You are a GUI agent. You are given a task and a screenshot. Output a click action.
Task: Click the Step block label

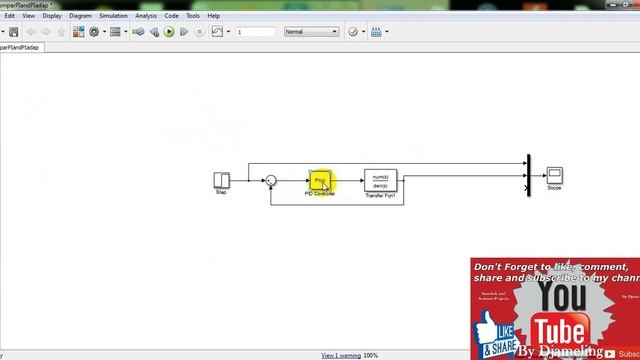pyautogui.click(x=221, y=192)
